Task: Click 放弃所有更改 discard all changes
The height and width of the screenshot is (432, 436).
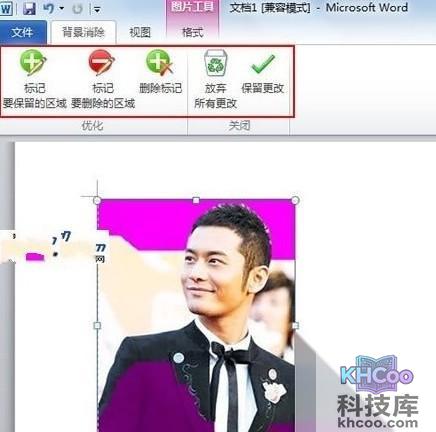Action: tap(216, 80)
